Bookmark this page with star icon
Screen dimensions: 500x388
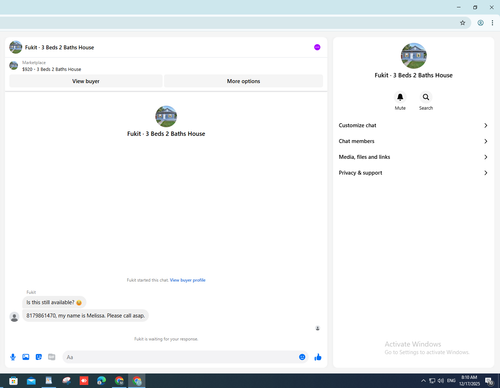pyautogui.click(x=462, y=23)
